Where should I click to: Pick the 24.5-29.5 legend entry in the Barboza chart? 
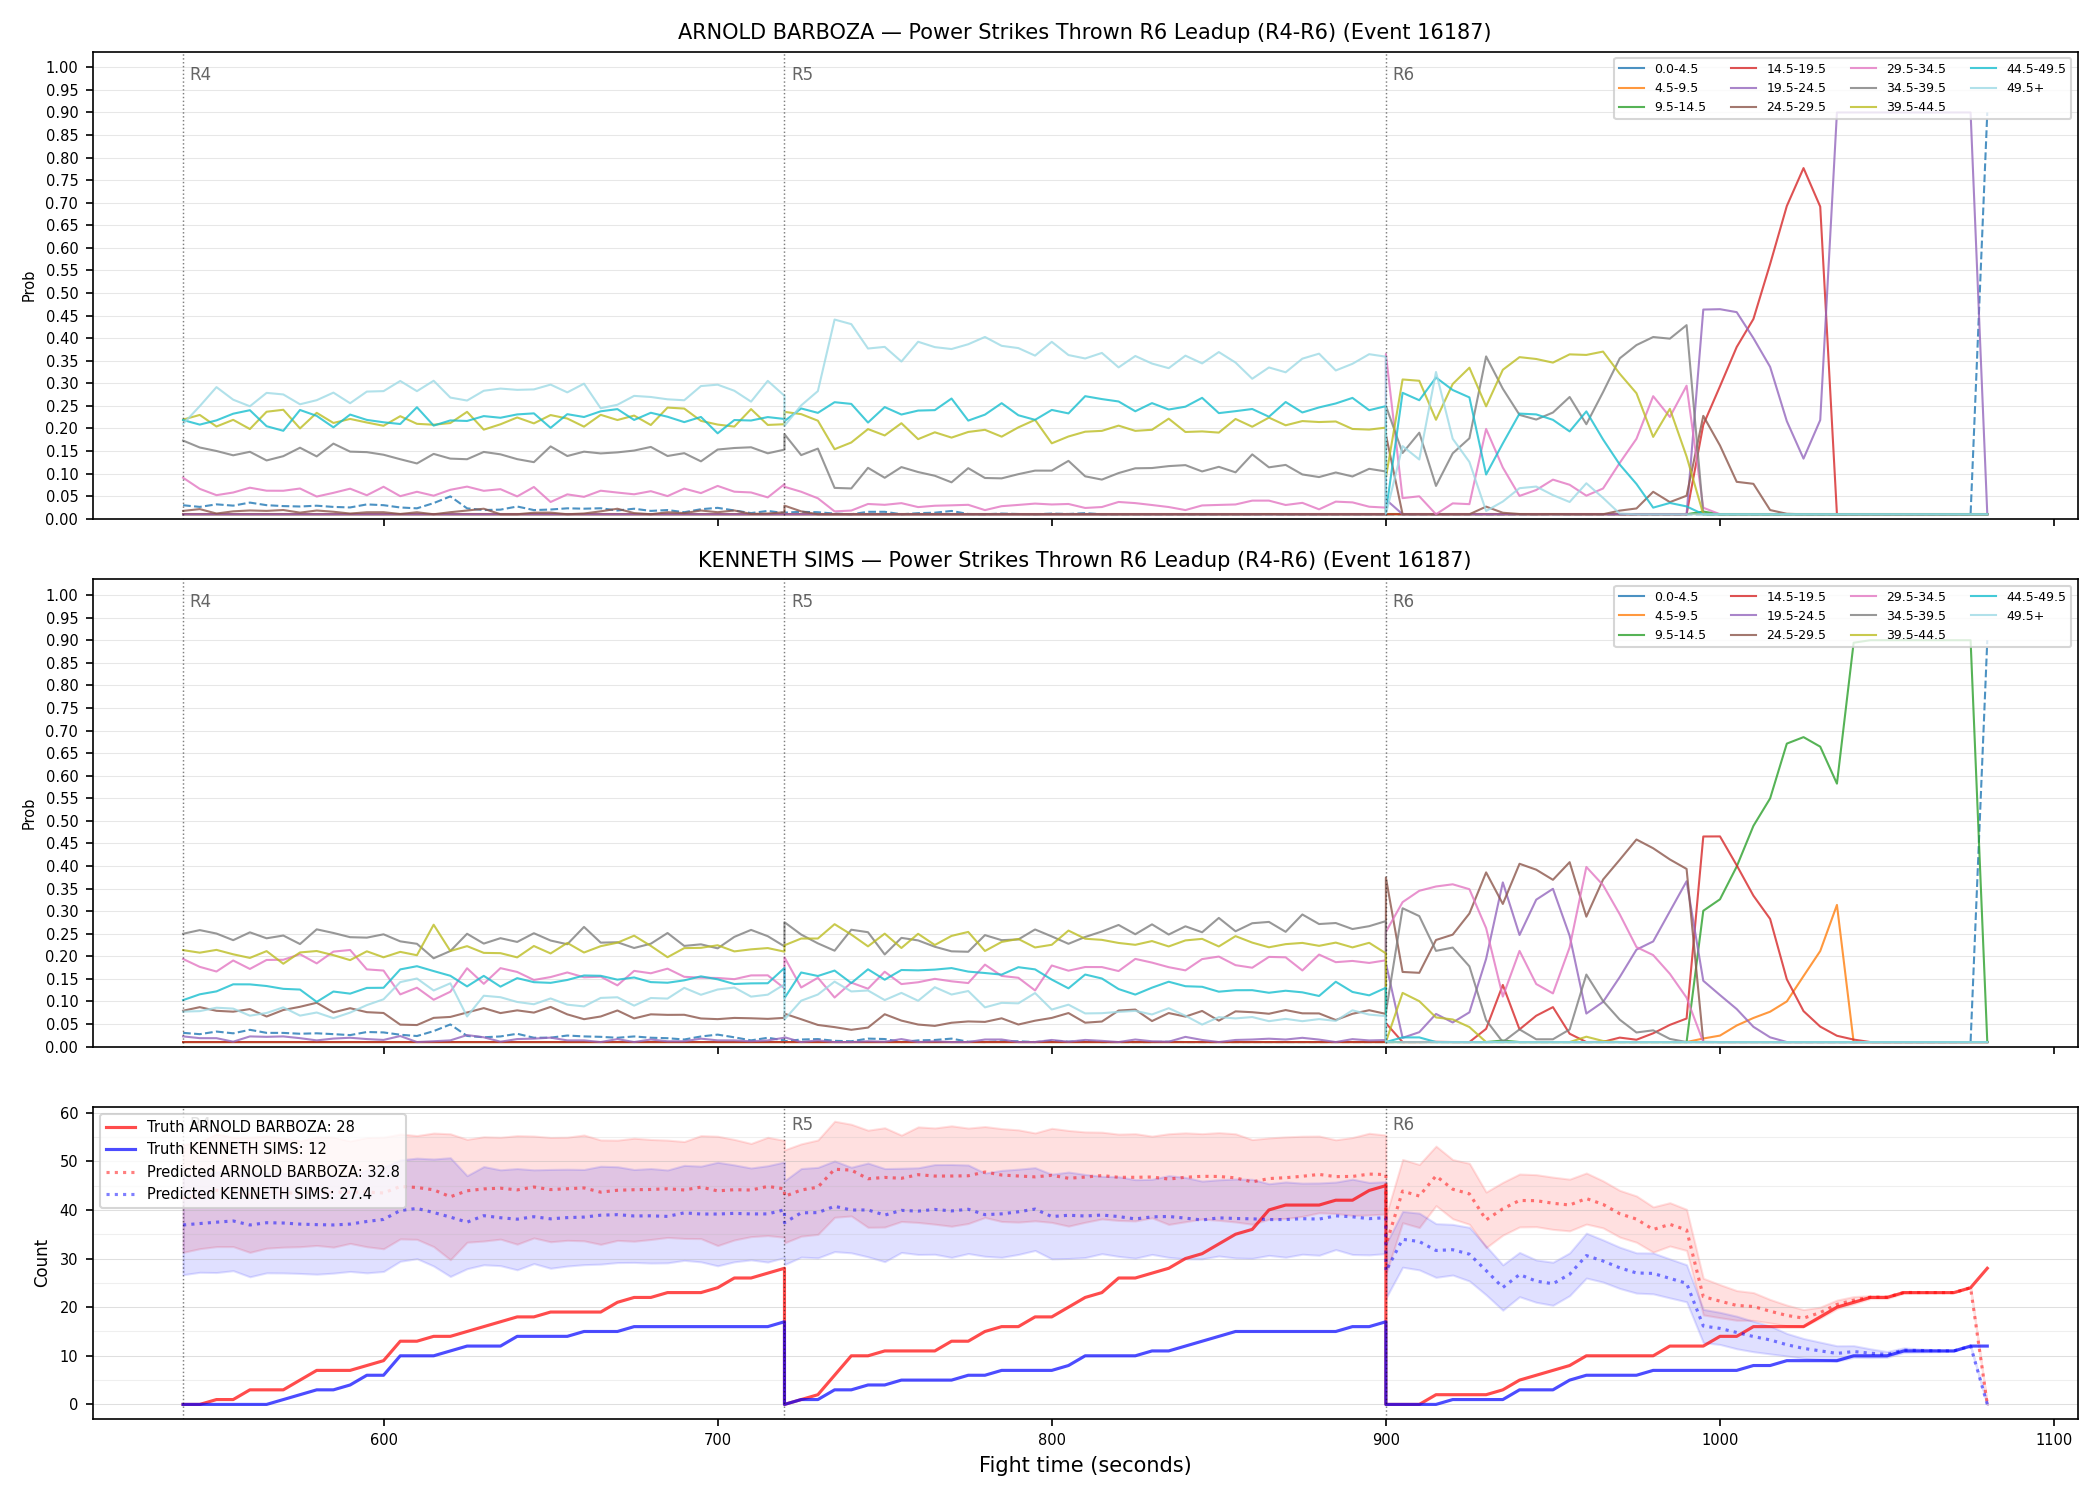pyautogui.click(x=1778, y=107)
